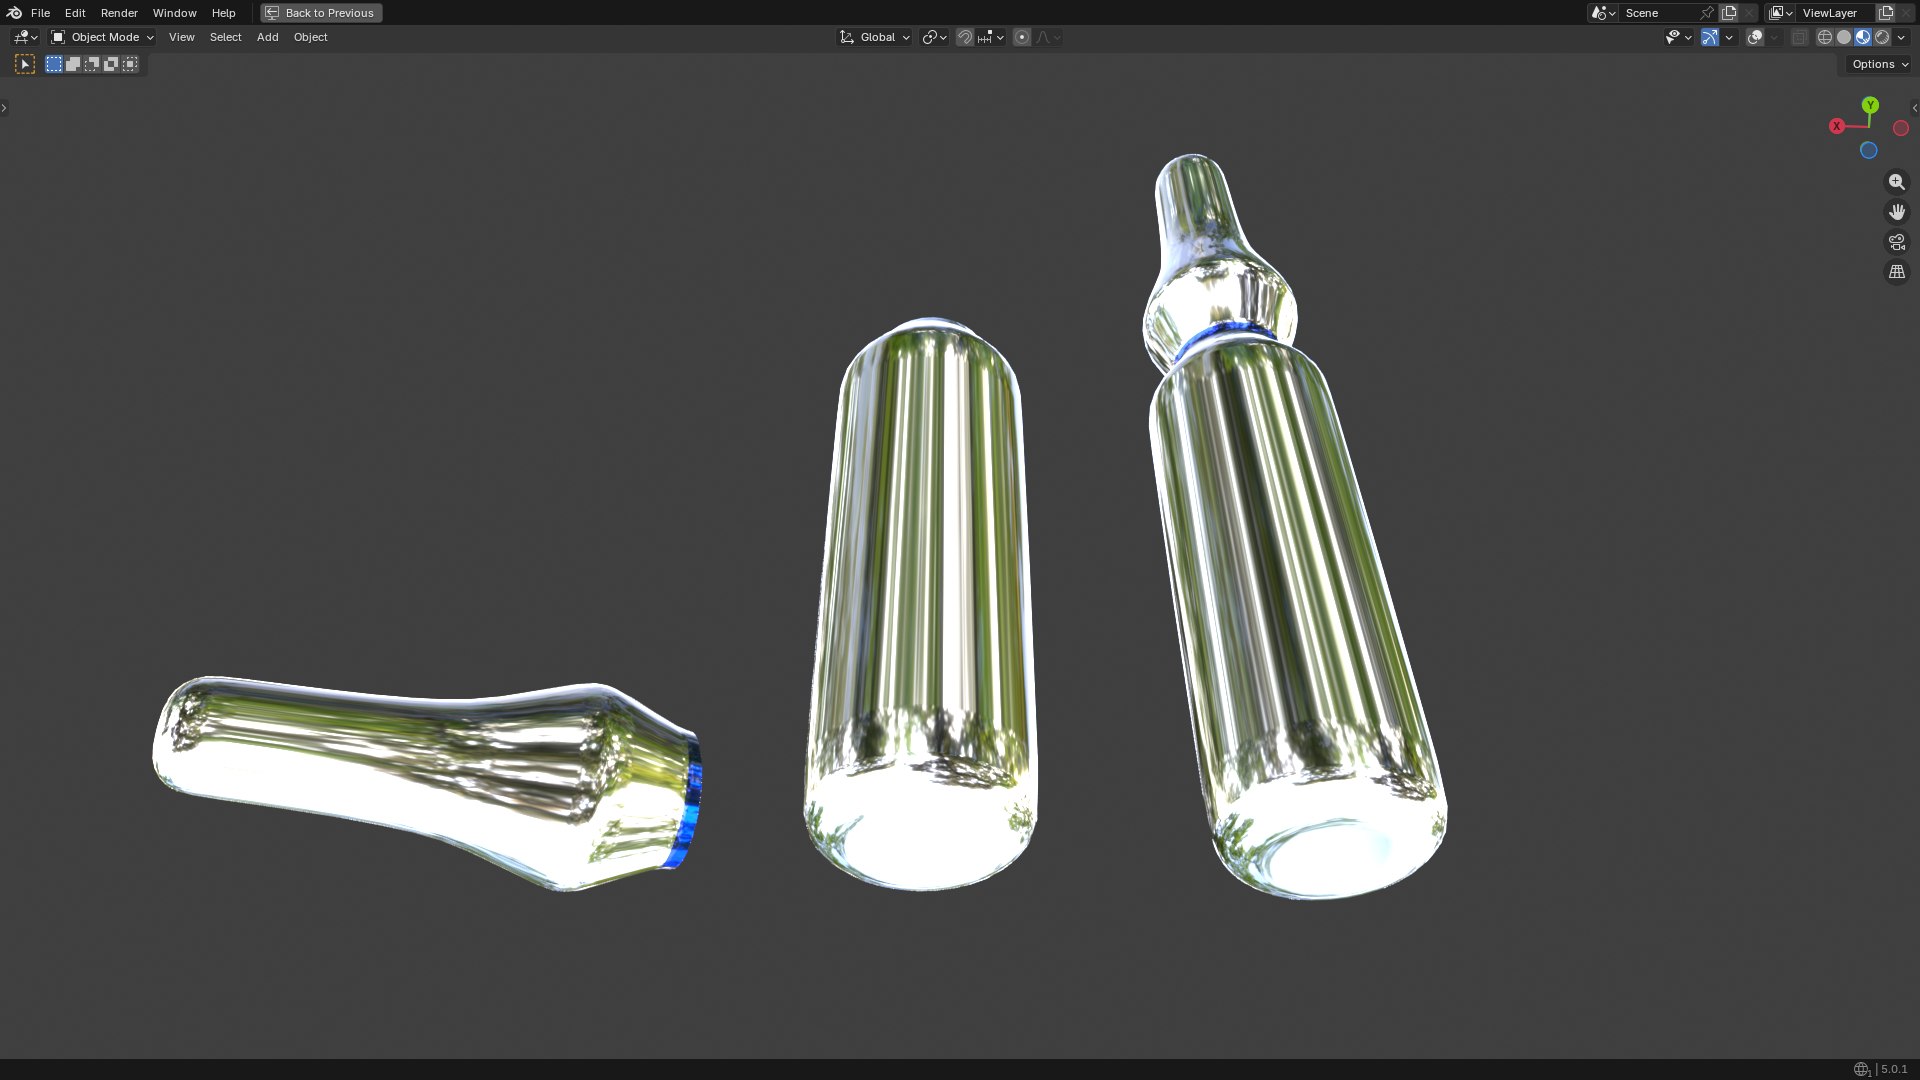Choose Invert Selection mode icon

pyautogui.click(x=111, y=64)
